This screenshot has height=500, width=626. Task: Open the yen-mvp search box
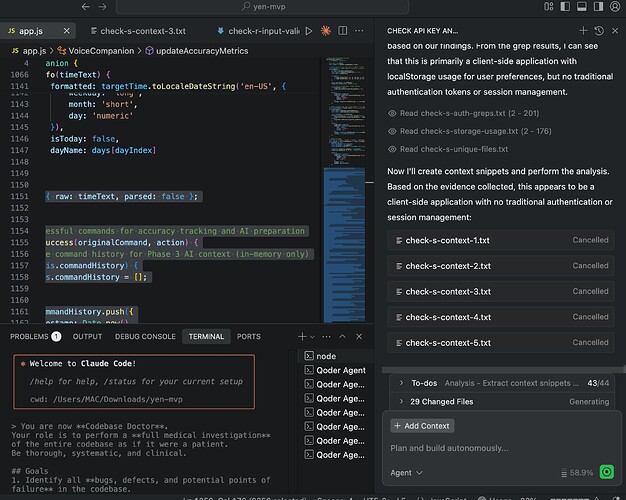[263, 7]
